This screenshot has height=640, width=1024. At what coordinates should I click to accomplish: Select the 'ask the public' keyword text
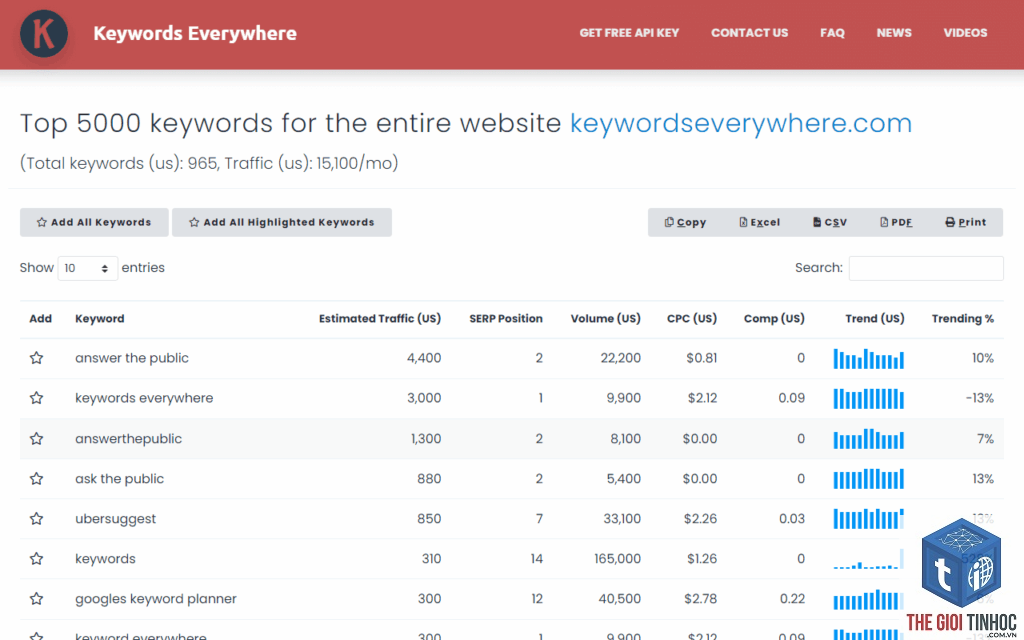click(120, 479)
